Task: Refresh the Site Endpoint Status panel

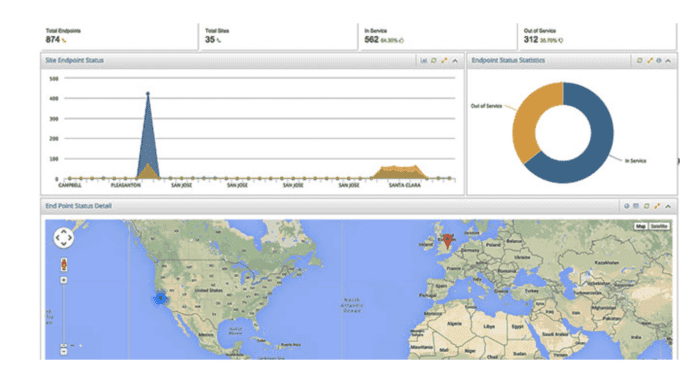Action: [433, 61]
